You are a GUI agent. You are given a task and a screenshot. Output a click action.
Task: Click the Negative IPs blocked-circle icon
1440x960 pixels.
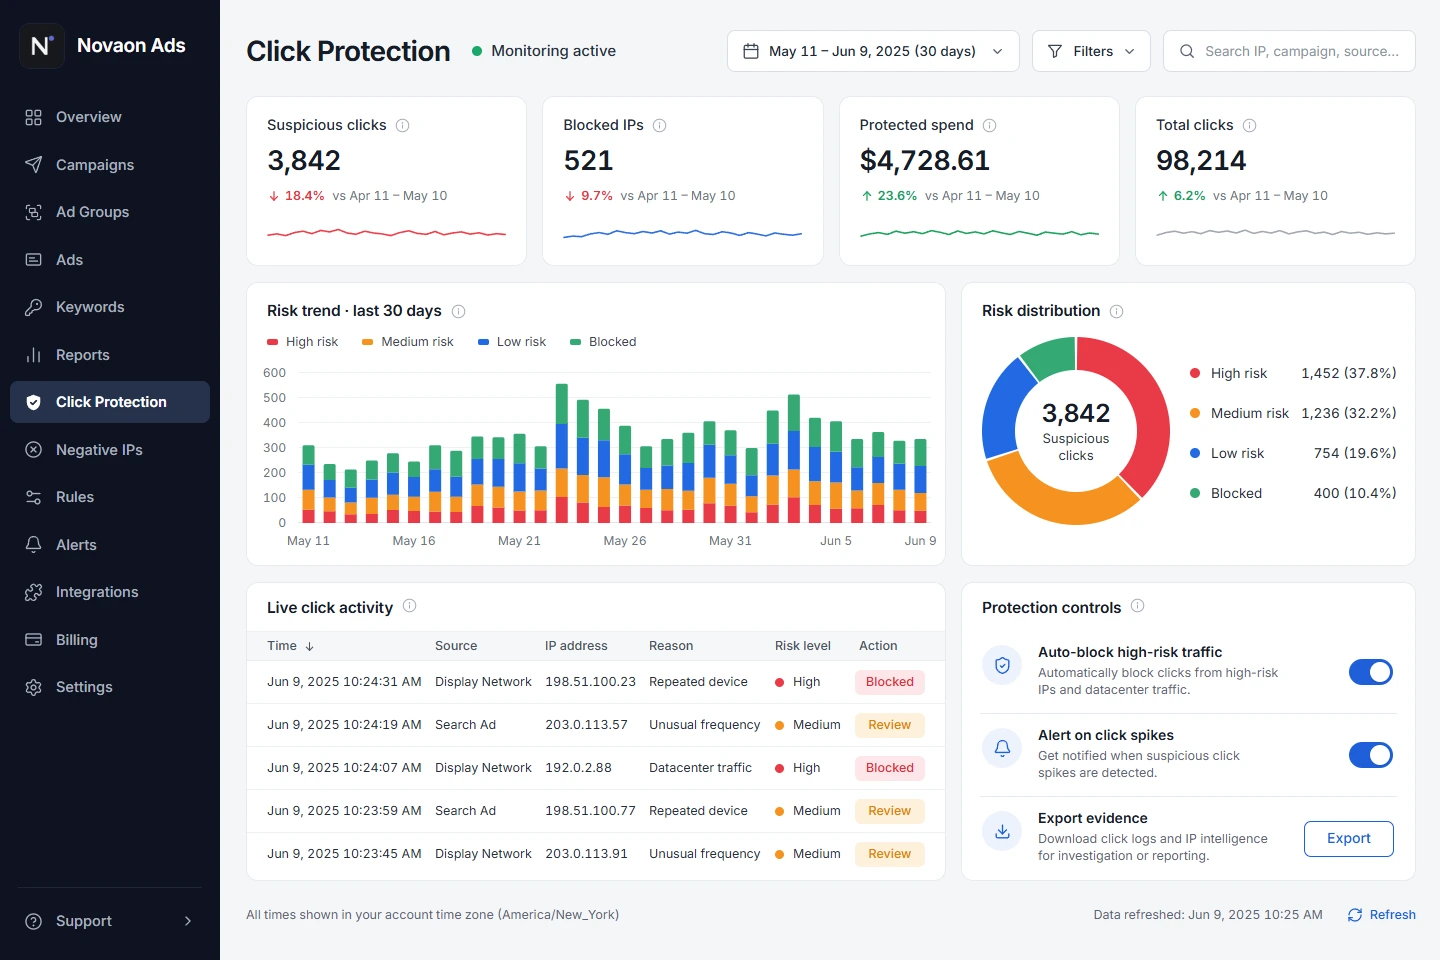pos(33,450)
